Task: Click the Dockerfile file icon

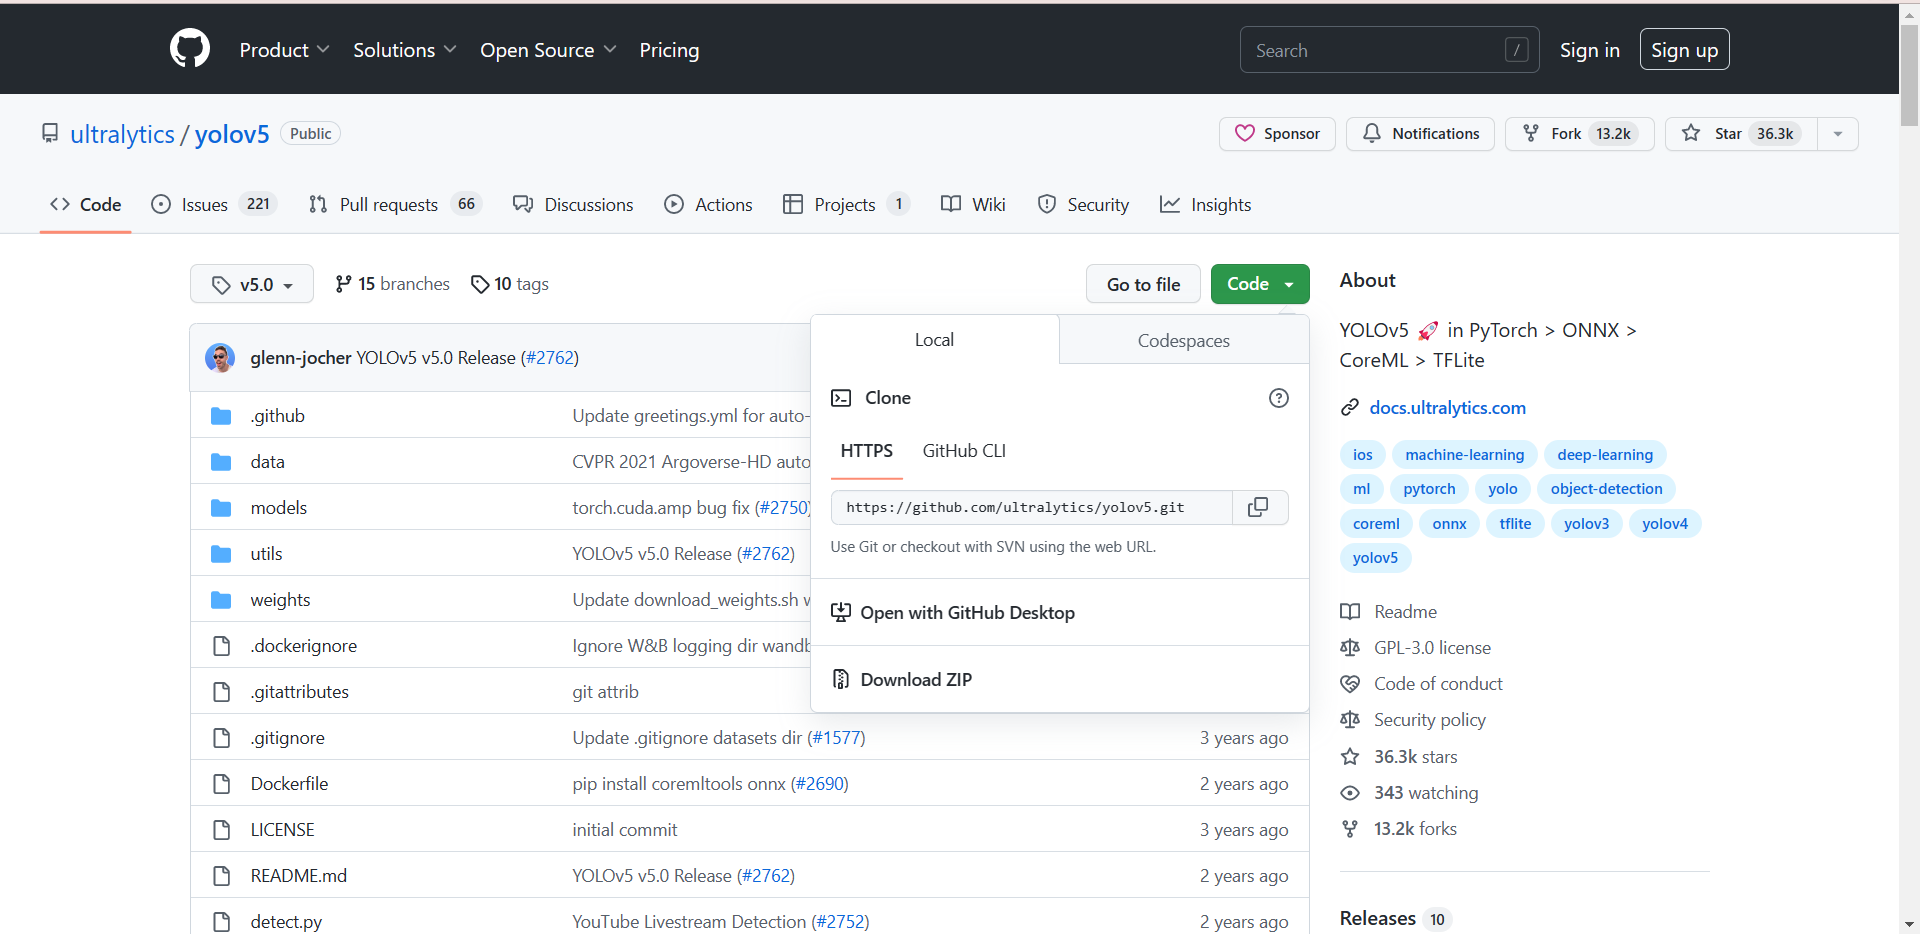Action: [222, 784]
